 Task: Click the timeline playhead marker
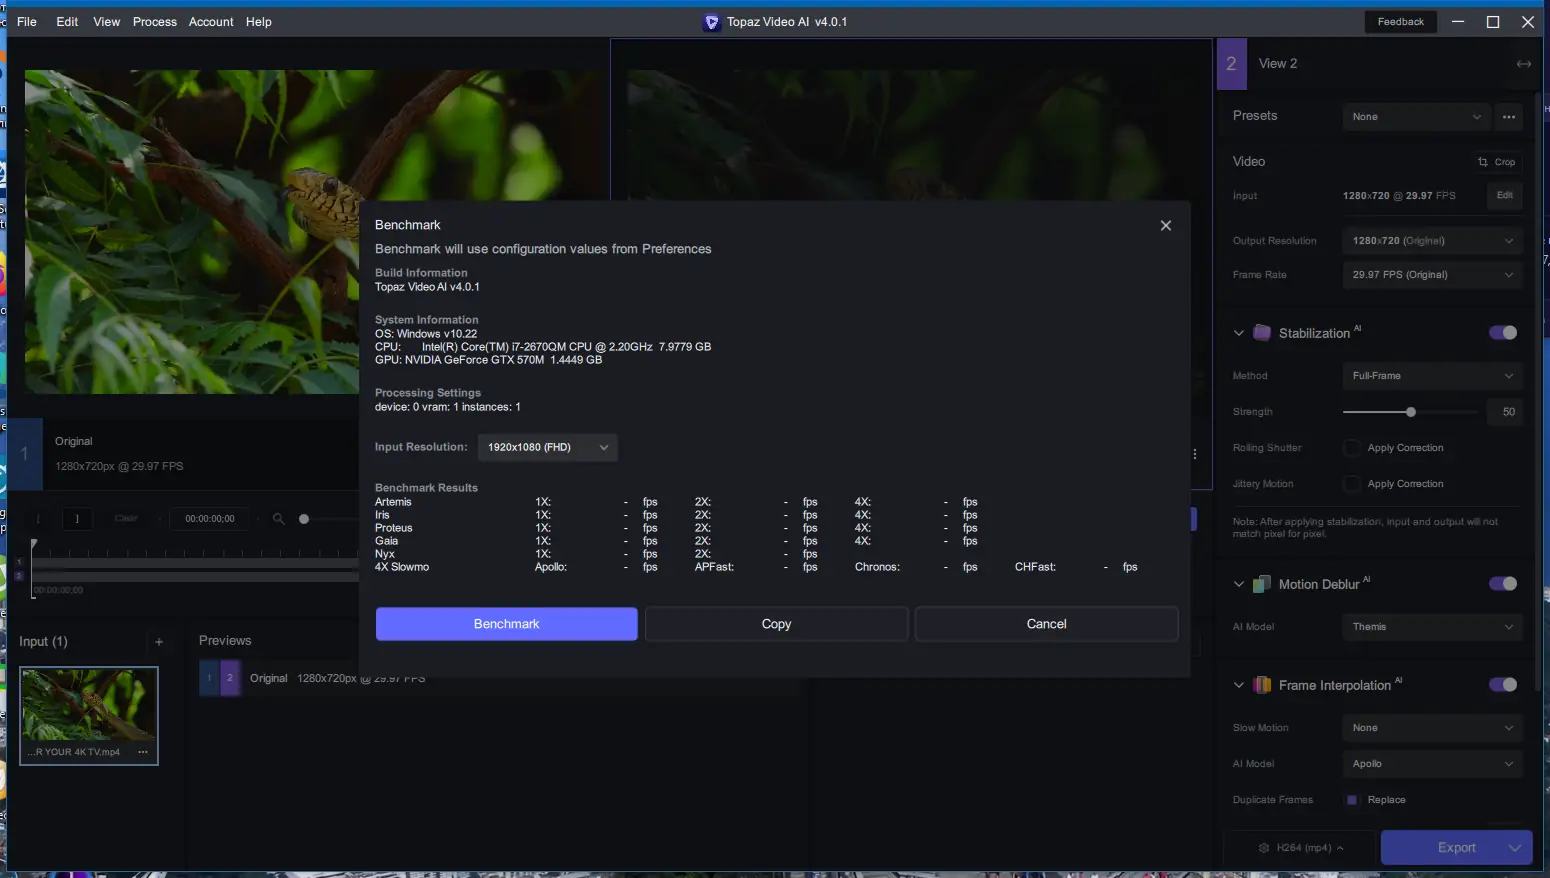coord(33,545)
